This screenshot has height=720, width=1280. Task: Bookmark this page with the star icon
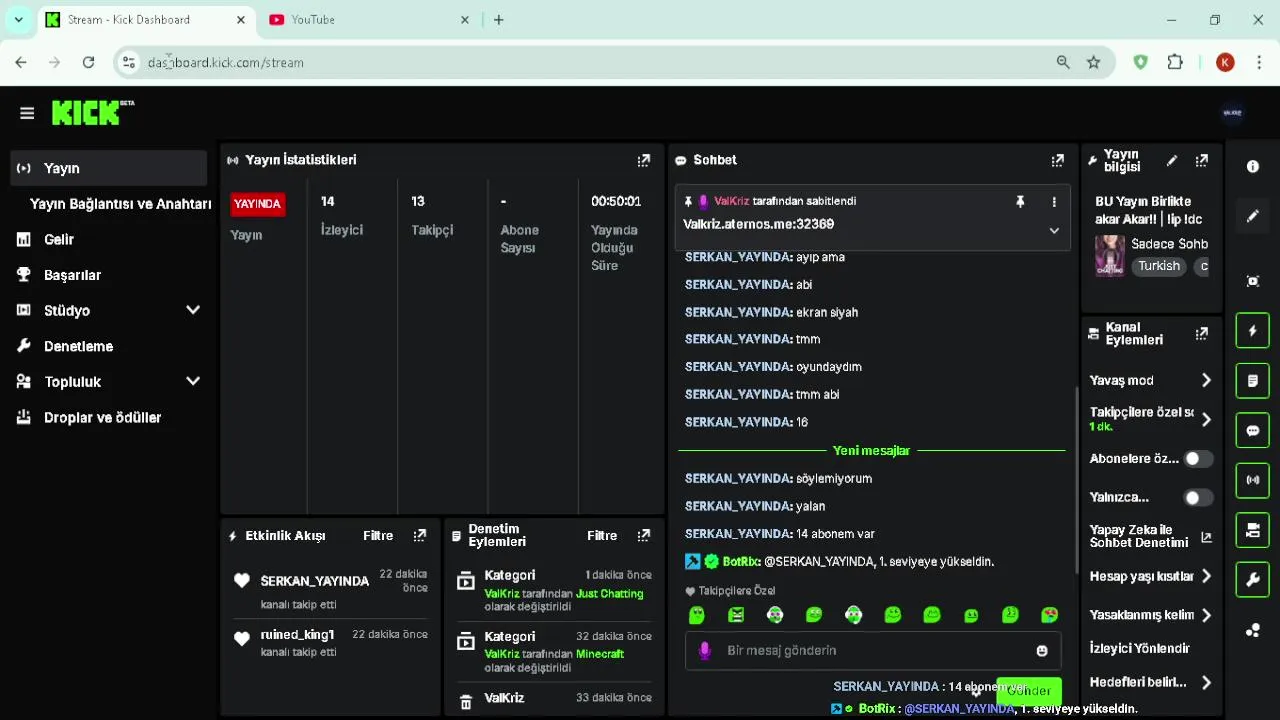[1094, 62]
